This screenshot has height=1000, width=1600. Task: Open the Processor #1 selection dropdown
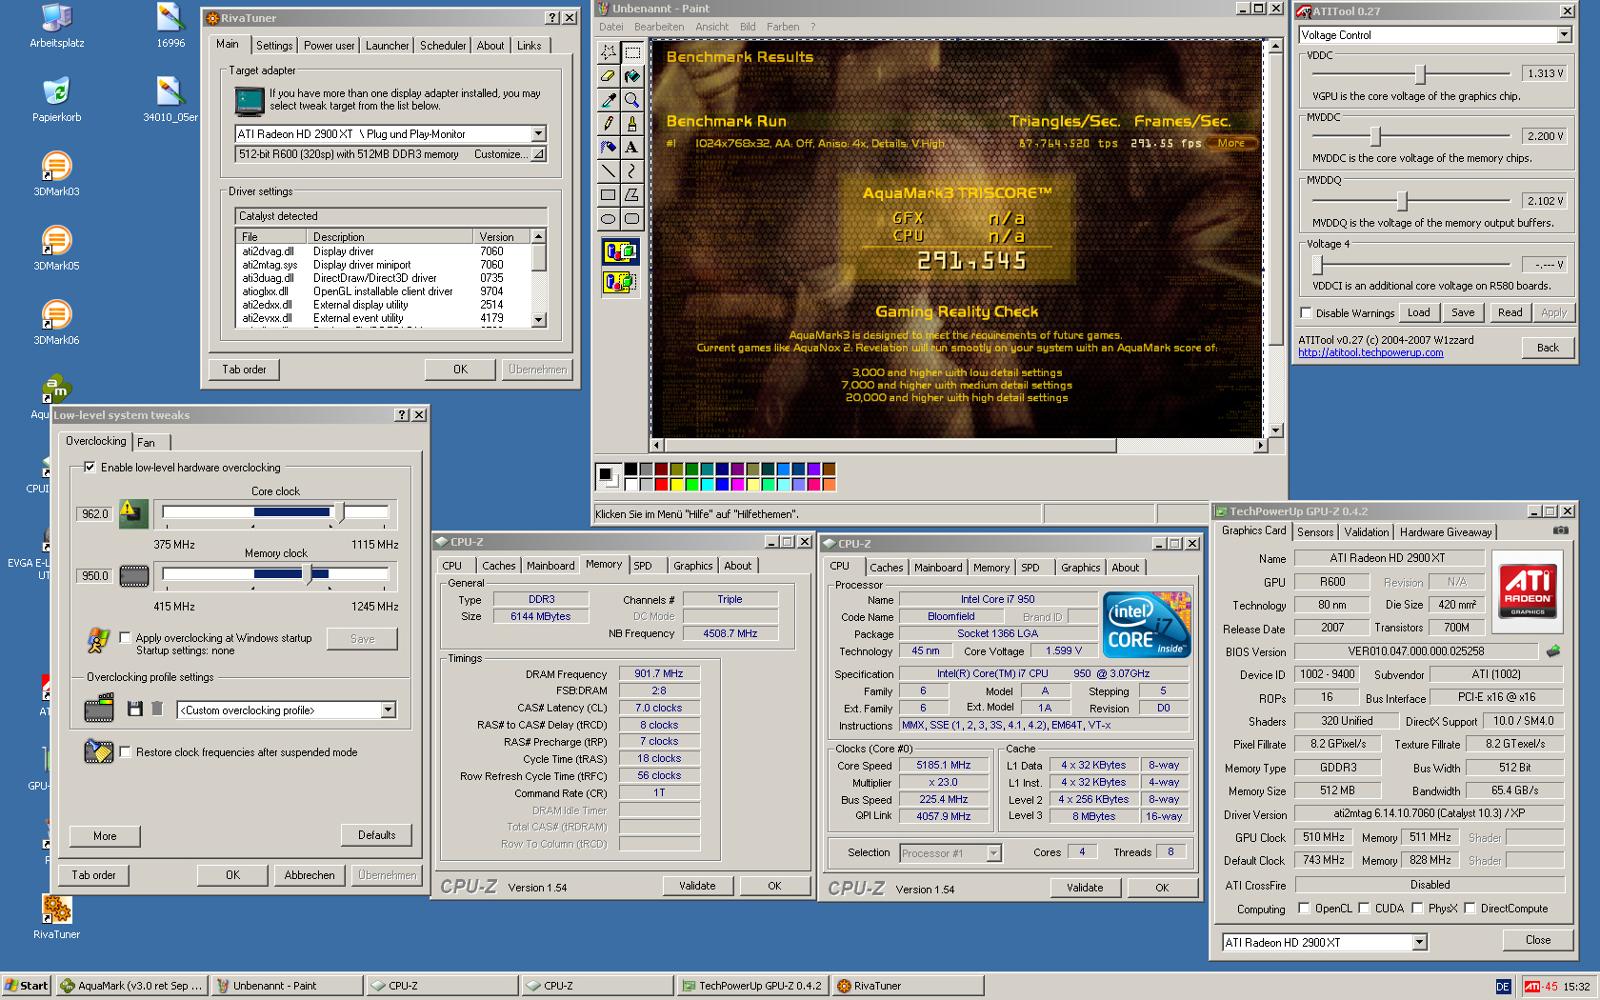(x=993, y=853)
